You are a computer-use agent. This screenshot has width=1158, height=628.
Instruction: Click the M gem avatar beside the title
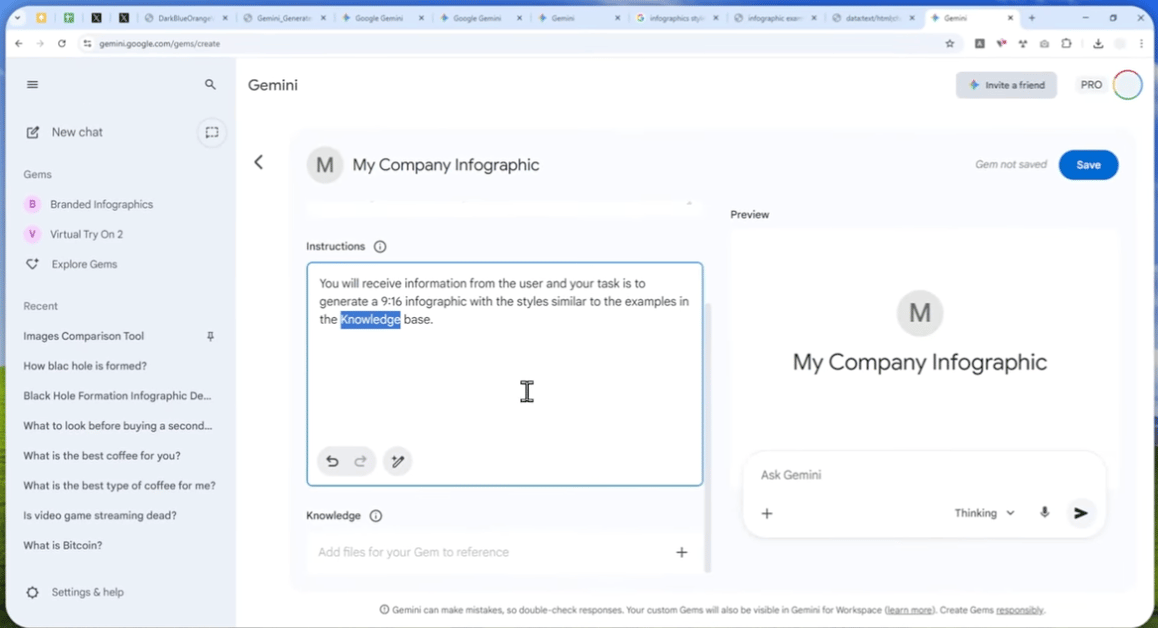pyautogui.click(x=325, y=165)
